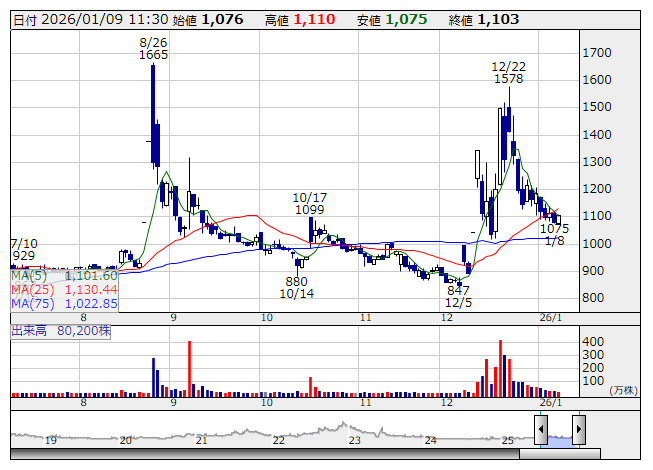Select the highlighted blue range in the navigator
The height and width of the screenshot is (470, 653).
tap(560, 435)
